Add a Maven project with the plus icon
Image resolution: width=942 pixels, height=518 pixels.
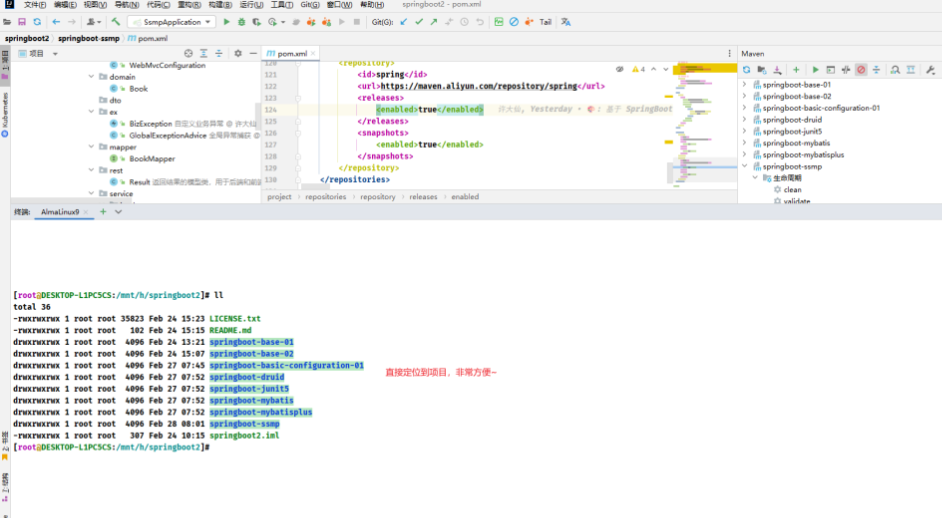point(796,70)
